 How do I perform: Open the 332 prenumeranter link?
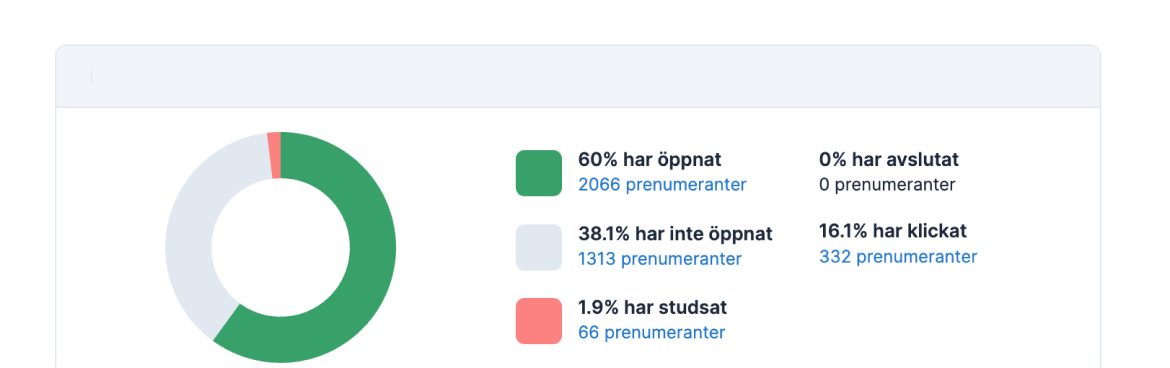click(898, 257)
